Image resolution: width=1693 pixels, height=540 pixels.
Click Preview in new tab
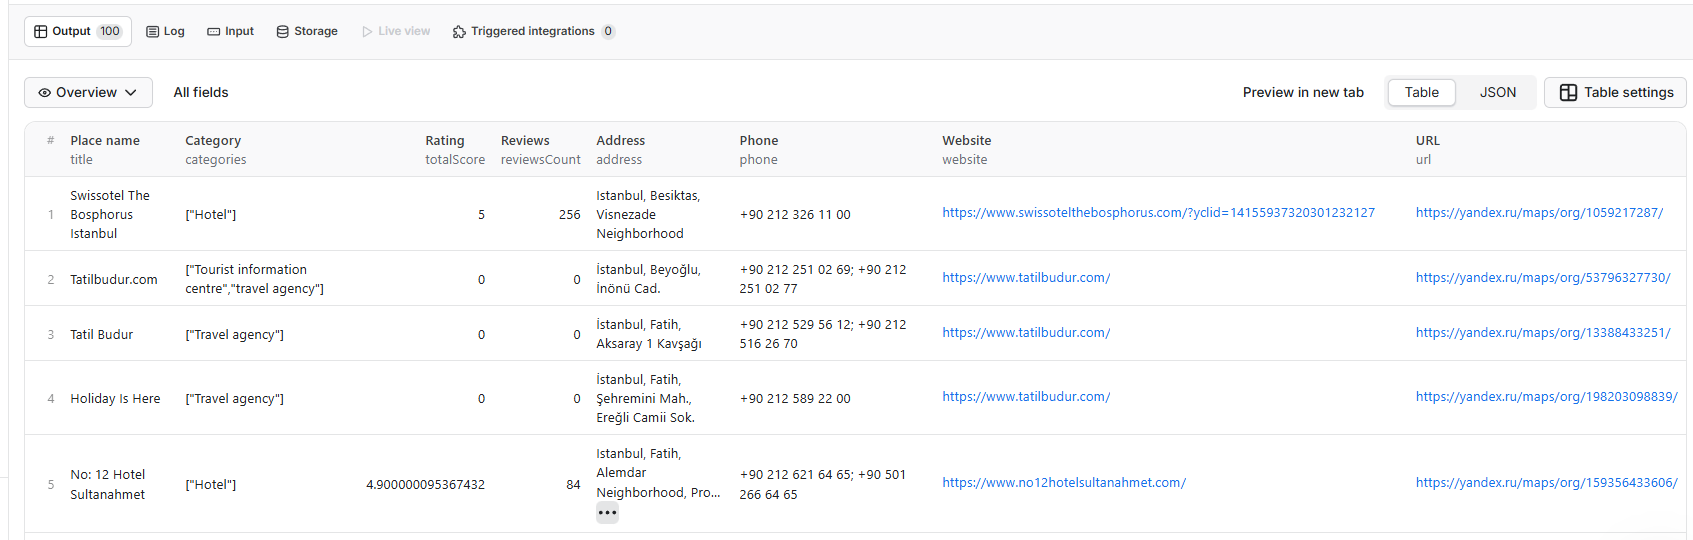[1303, 92]
